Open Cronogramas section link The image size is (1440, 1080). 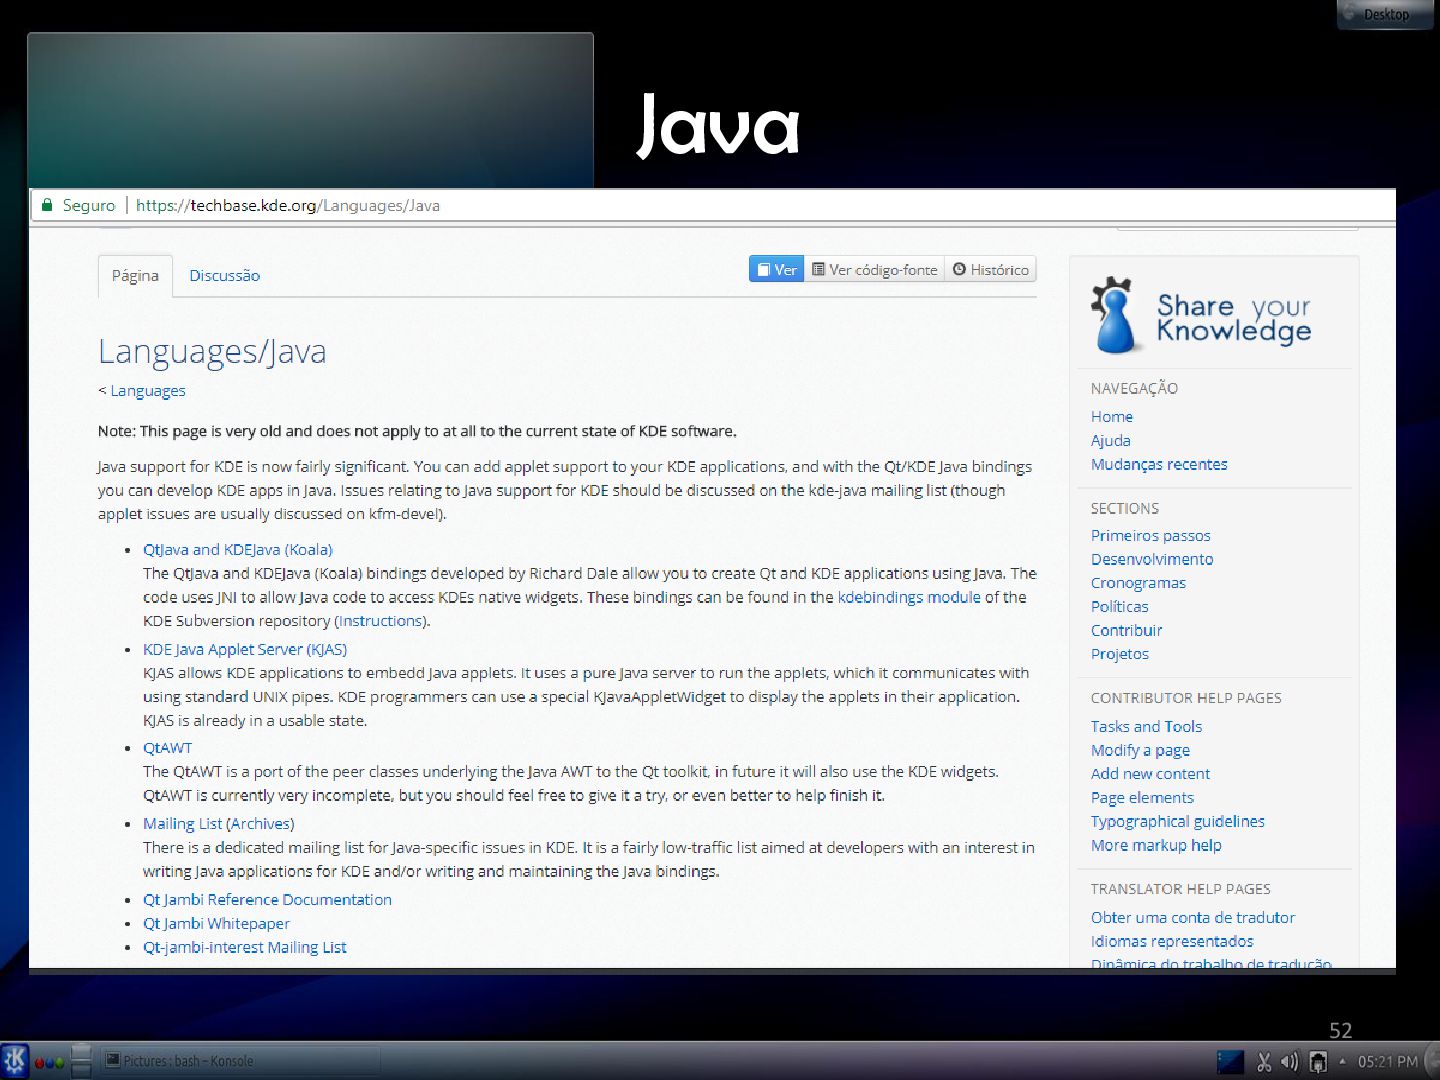coord(1138,583)
